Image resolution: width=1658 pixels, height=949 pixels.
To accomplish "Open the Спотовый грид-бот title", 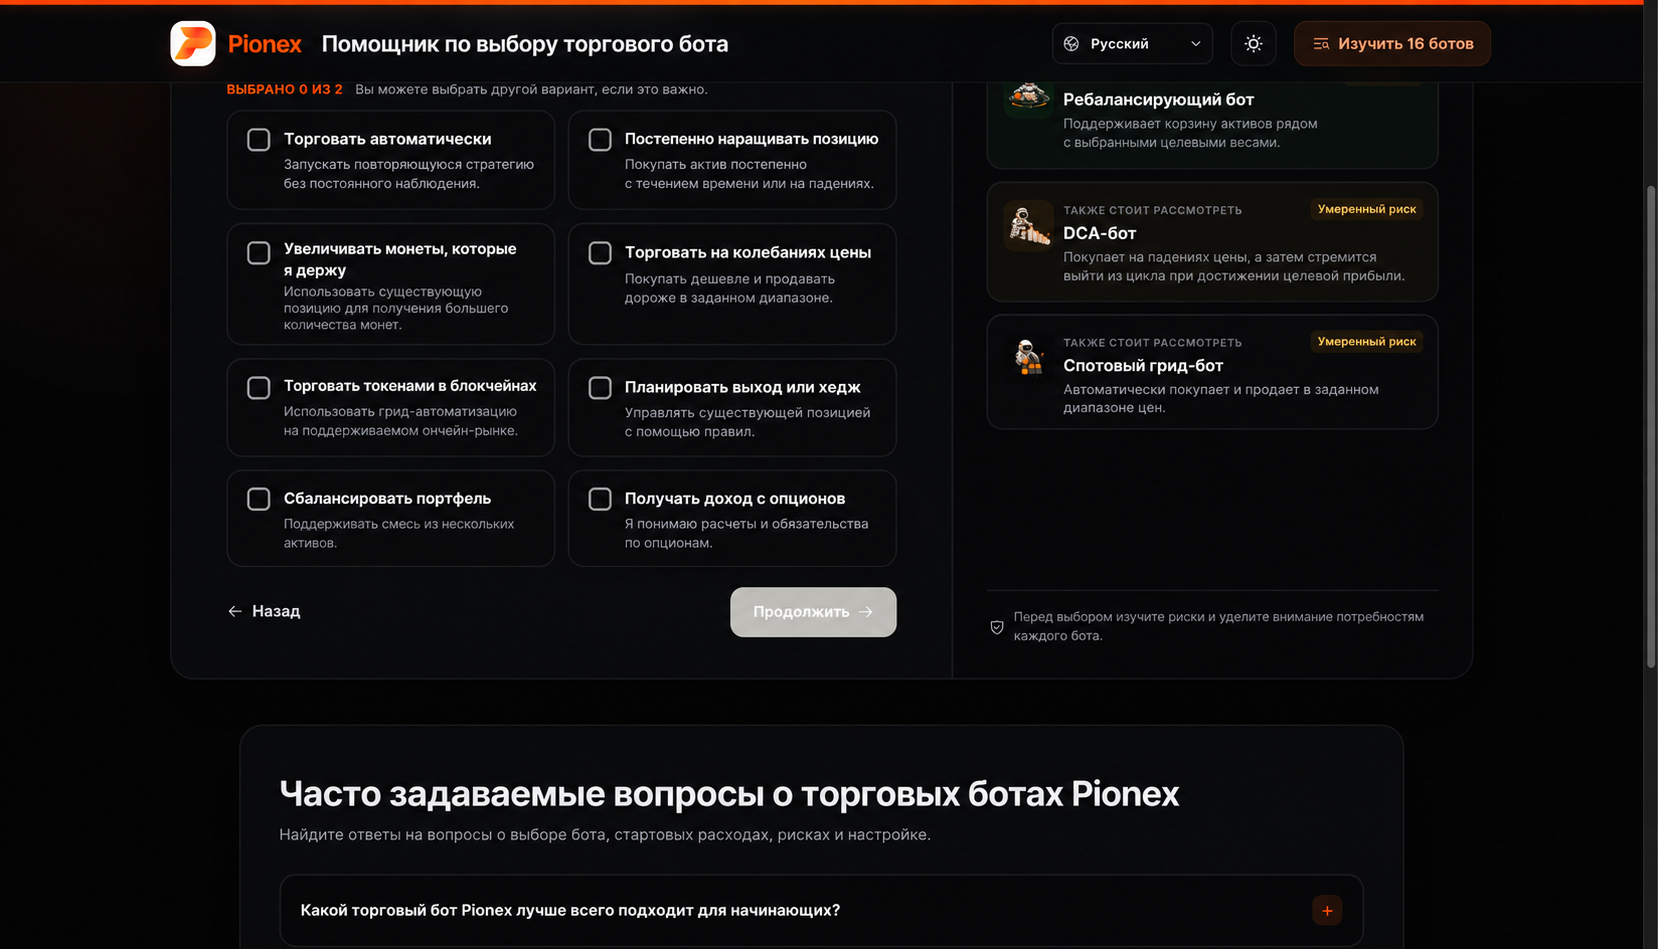I will click(x=1143, y=366).
